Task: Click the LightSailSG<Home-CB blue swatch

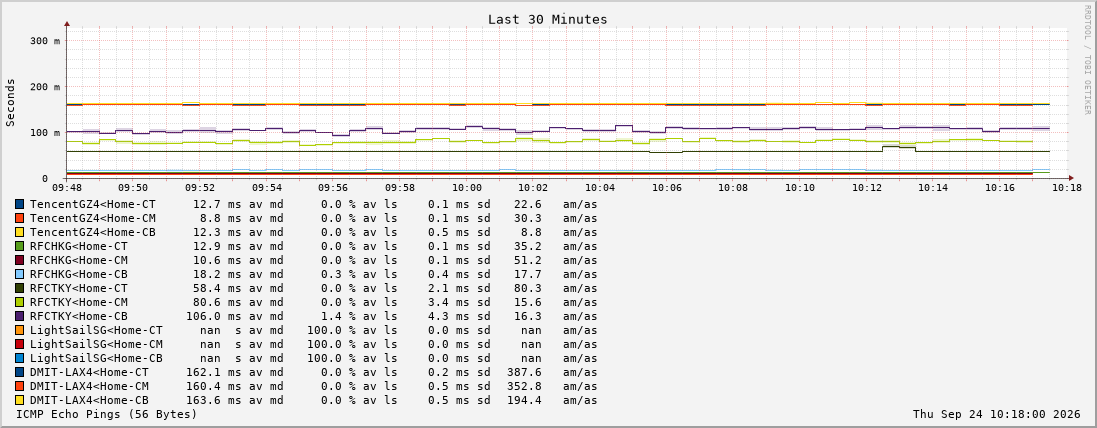Action: coord(20,358)
